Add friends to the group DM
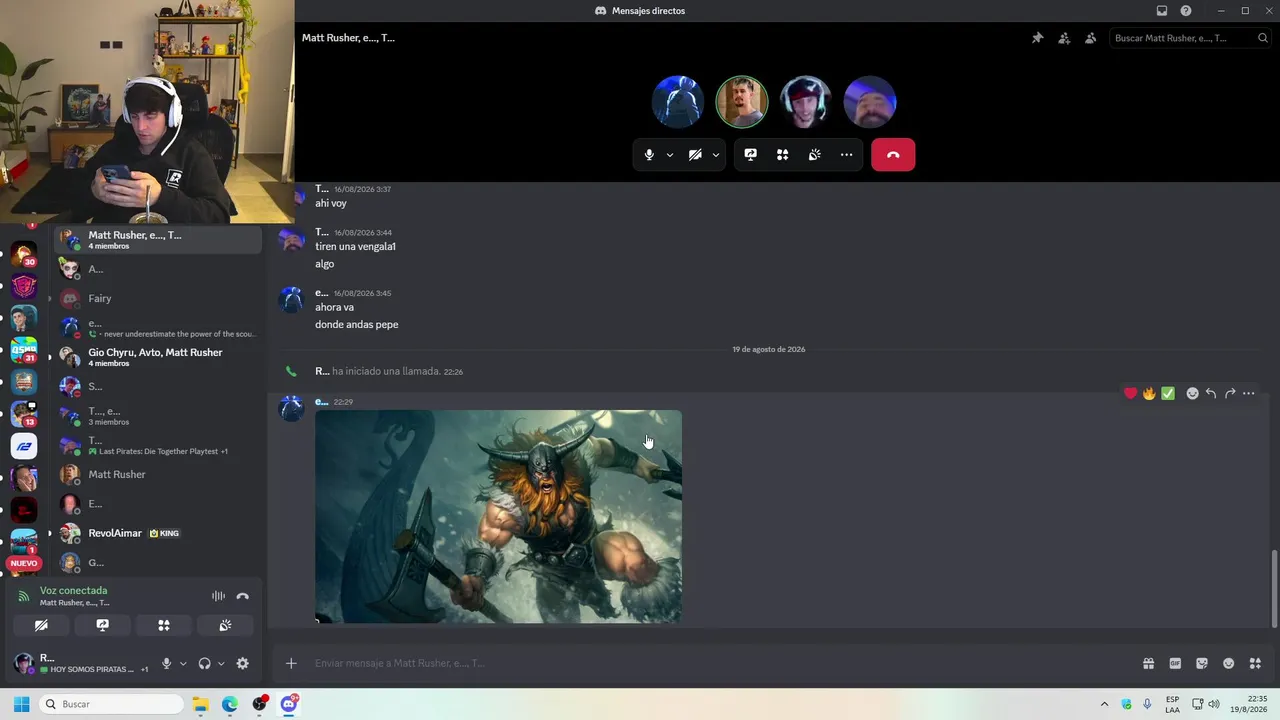This screenshot has height=720, width=1280. tap(1064, 38)
